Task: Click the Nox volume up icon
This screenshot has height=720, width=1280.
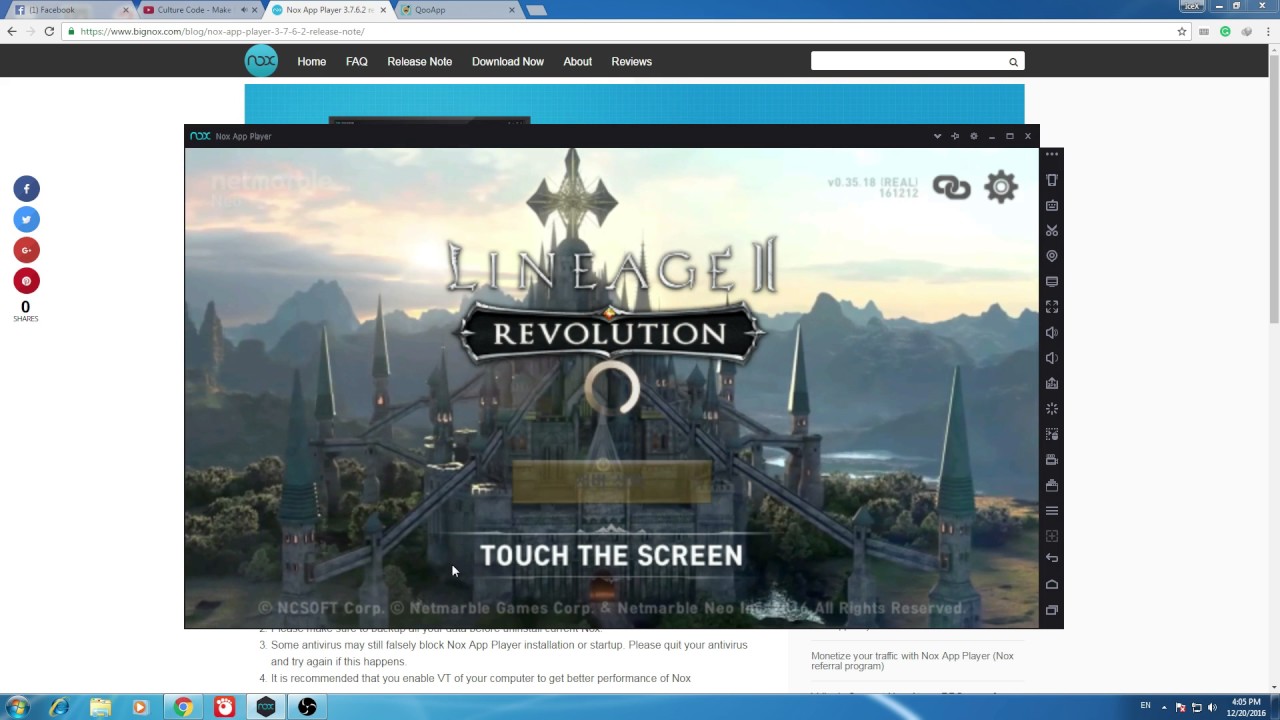Action: (1052, 332)
